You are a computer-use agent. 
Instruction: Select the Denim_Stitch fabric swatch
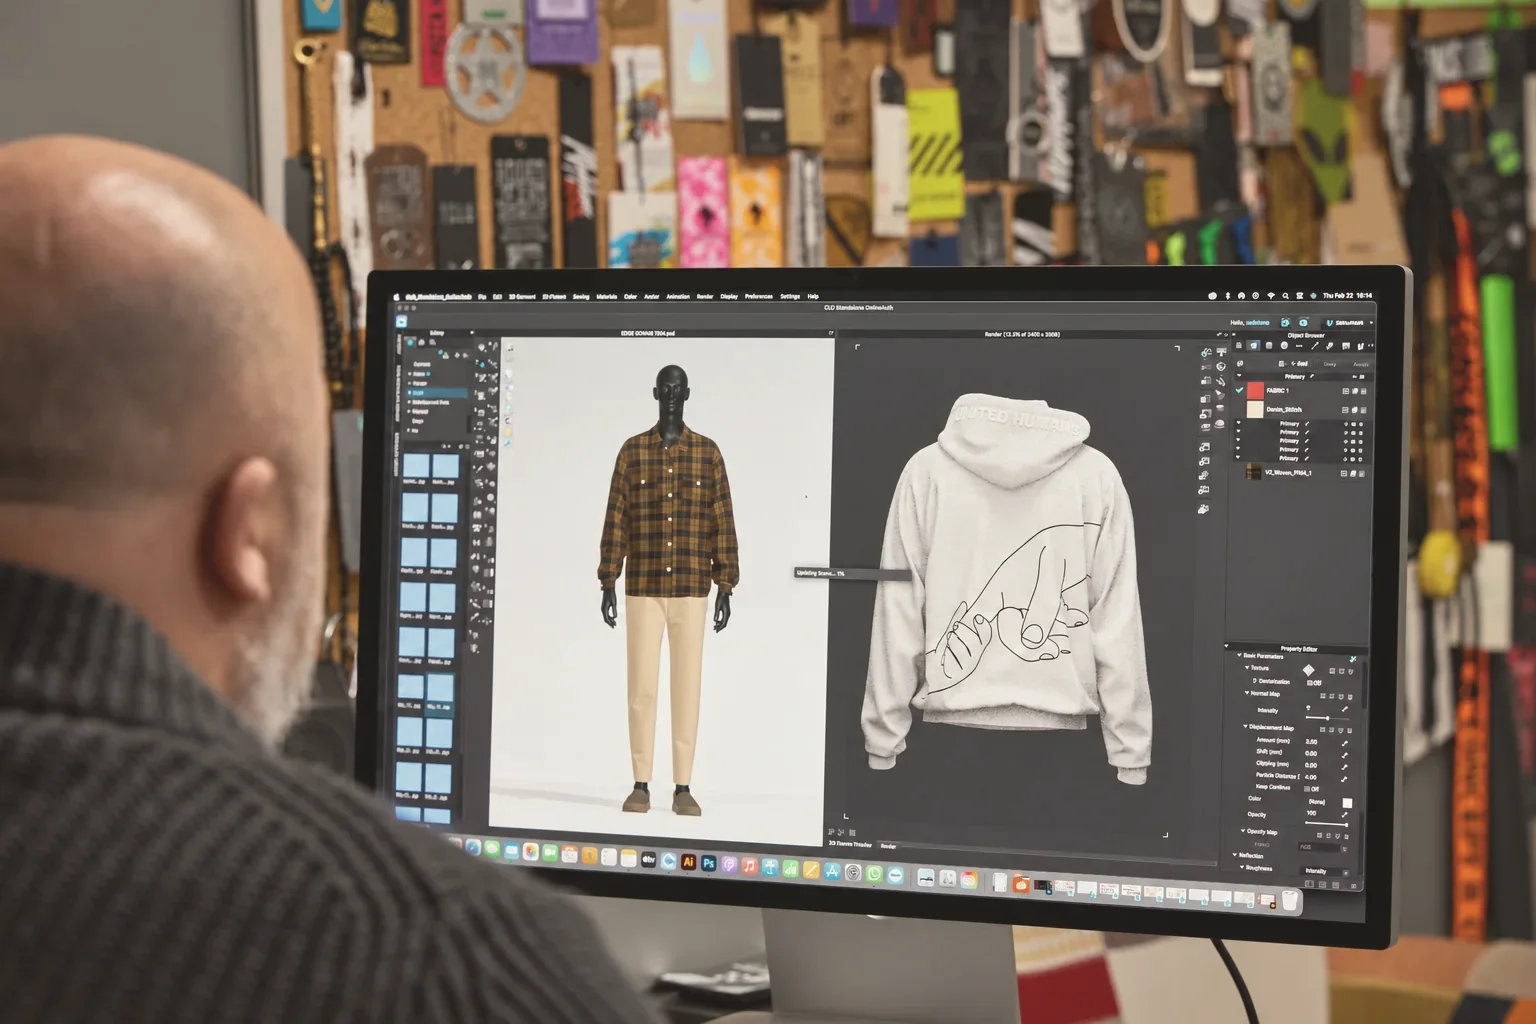coord(1255,409)
